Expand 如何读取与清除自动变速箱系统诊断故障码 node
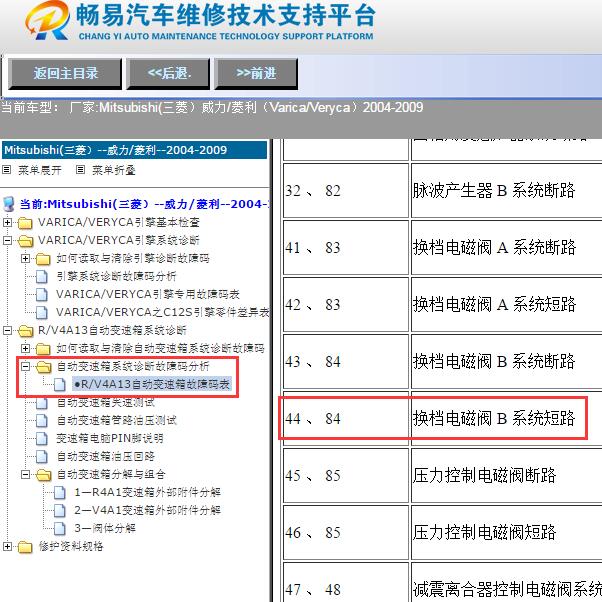 click(25, 348)
